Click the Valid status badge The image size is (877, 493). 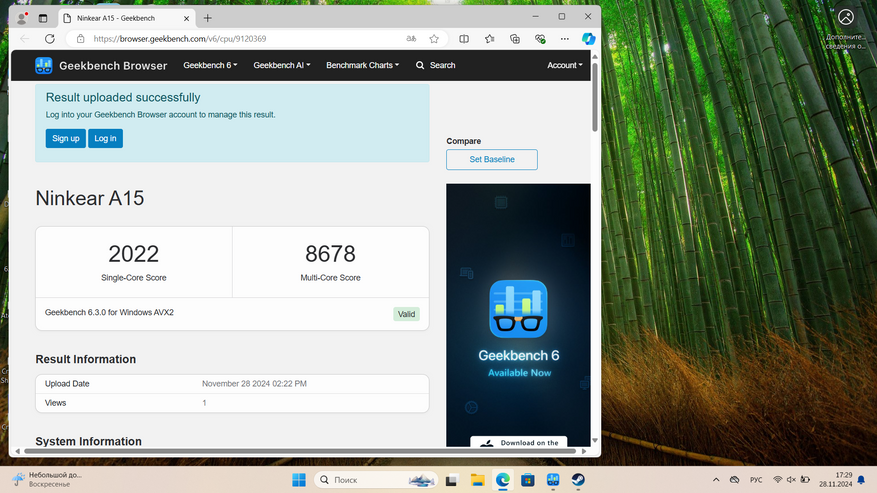pos(406,314)
